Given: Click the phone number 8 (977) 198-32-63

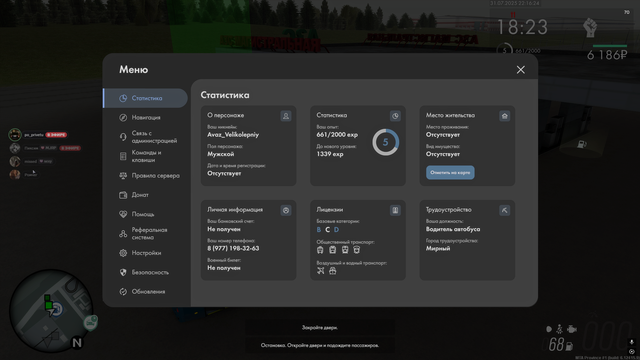Looking at the screenshot, I should pyautogui.click(x=233, y=249).
